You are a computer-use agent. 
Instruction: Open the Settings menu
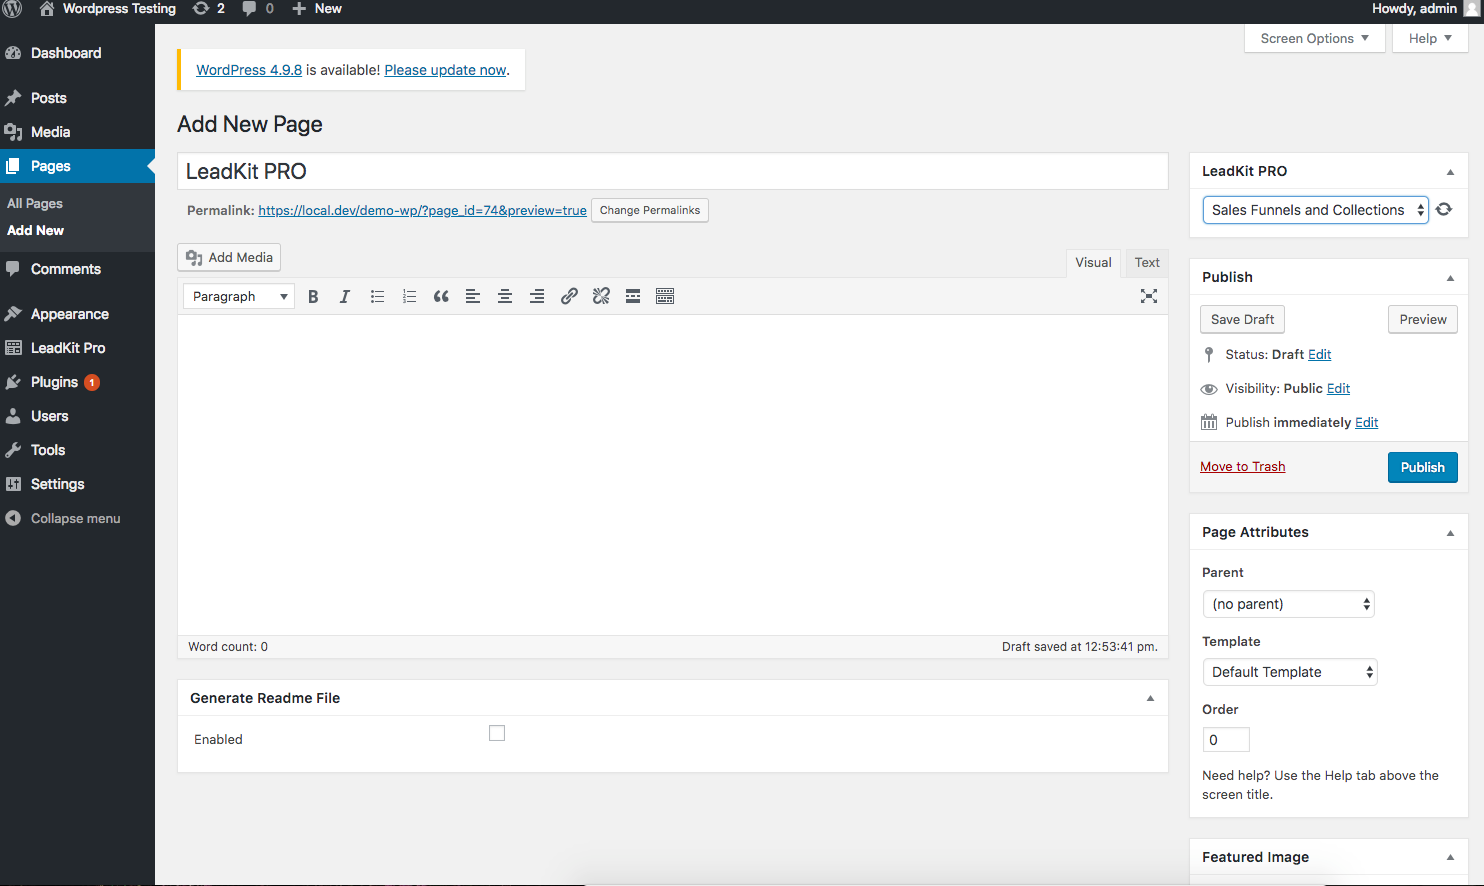[x=58, y=484]
